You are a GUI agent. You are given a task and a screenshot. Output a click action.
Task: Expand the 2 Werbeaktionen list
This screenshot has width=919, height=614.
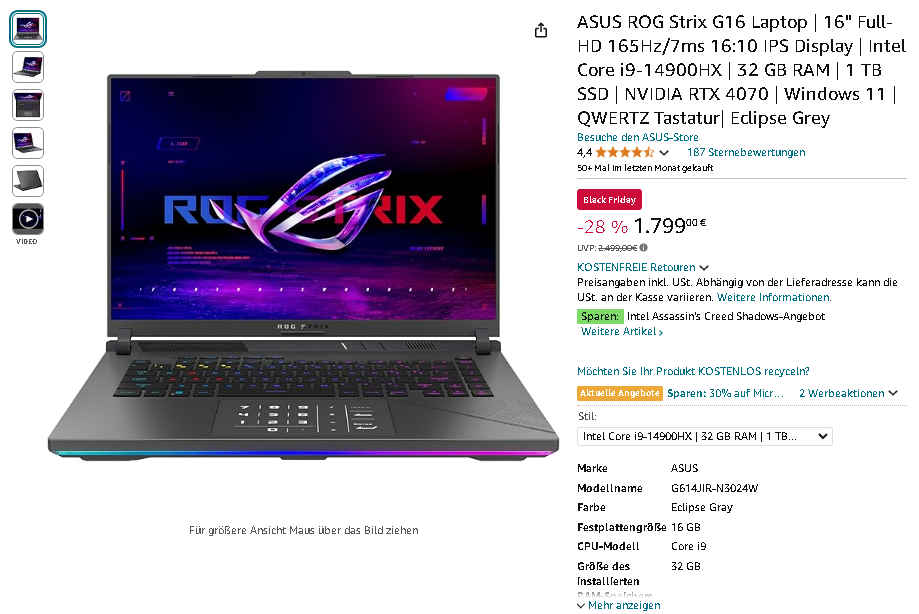click(847, 393)
